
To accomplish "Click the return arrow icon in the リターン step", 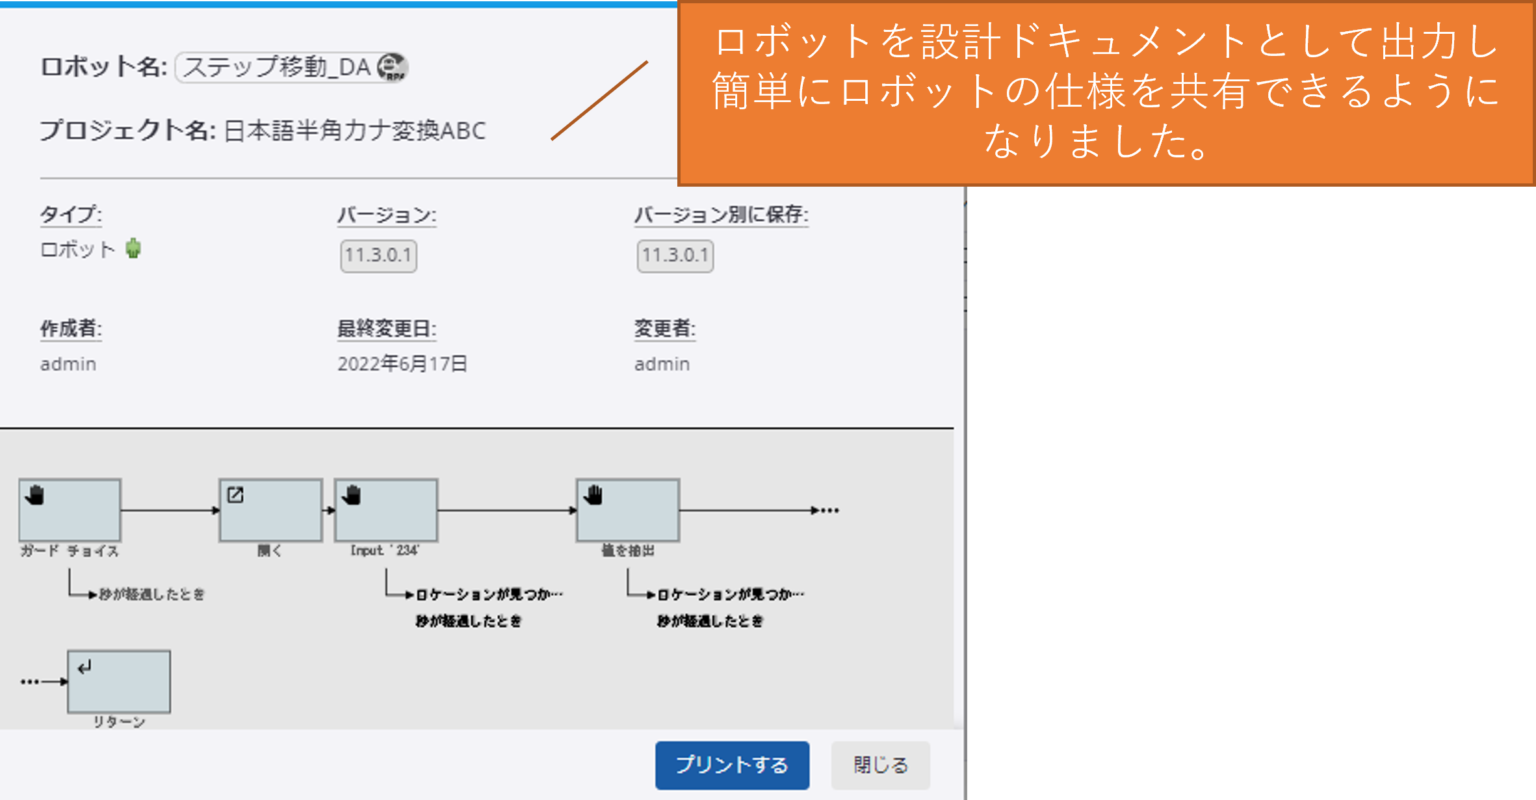I will tap(86, 668).
